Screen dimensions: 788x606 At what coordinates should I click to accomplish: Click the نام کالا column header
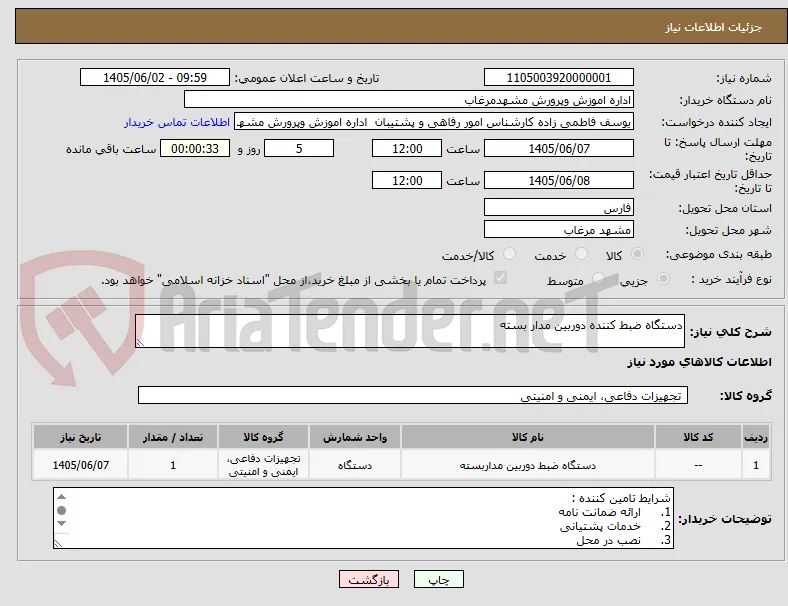pos(528,437)
